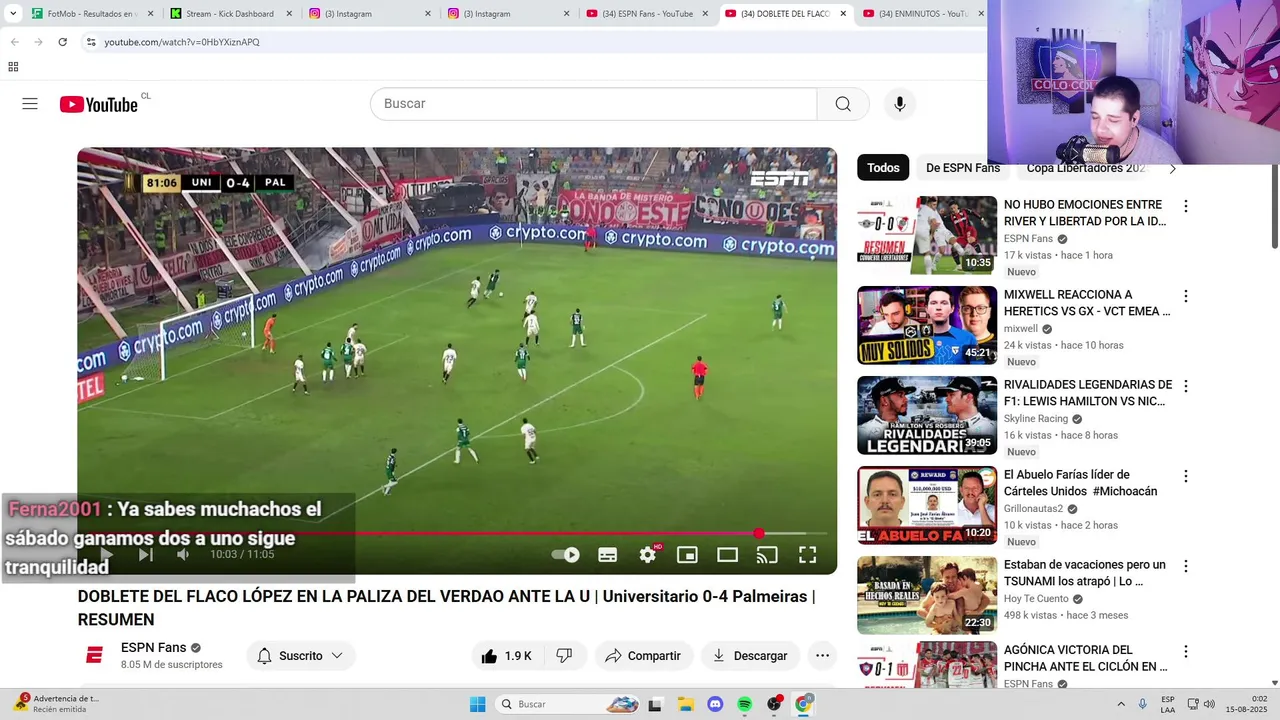
Task: Open the ESPN Fans channel avatar
Action: pos(94,656)
